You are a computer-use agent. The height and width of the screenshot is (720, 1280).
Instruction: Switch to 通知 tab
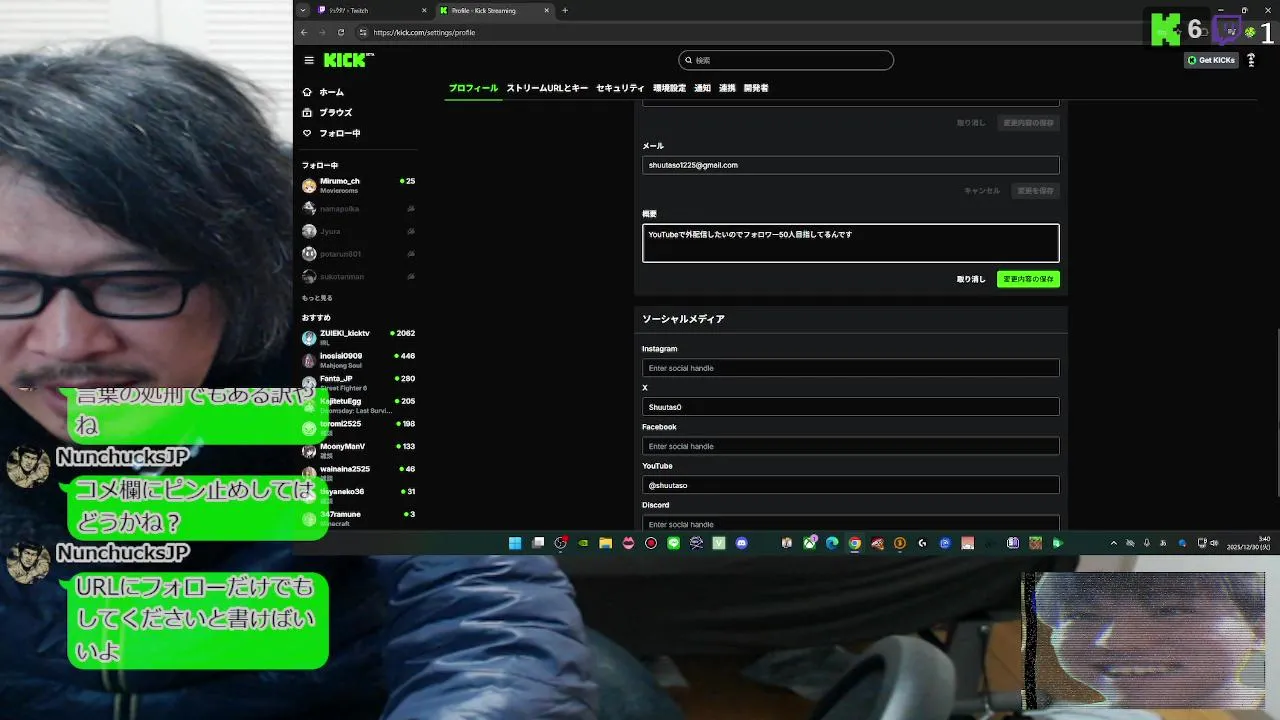point(702,88)
